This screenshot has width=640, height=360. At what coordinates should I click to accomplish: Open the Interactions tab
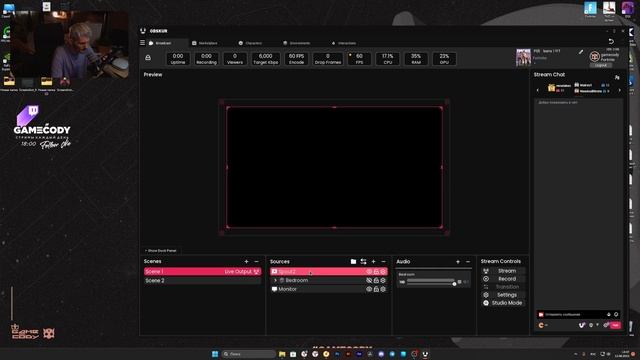click(344, 43)
